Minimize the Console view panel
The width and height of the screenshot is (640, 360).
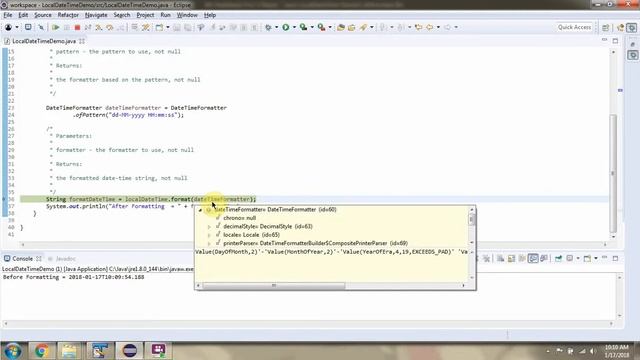604,258
